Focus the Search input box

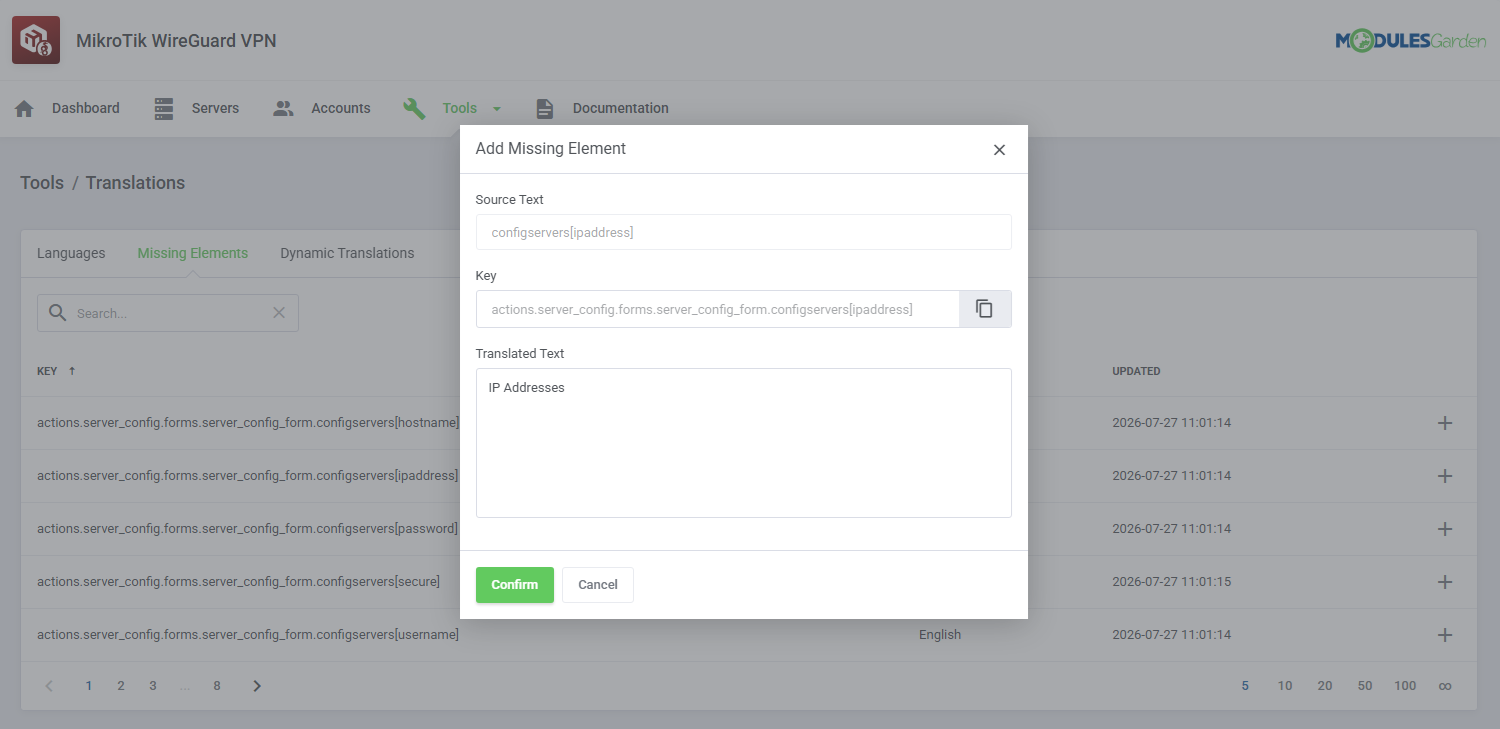click(168, 313)
